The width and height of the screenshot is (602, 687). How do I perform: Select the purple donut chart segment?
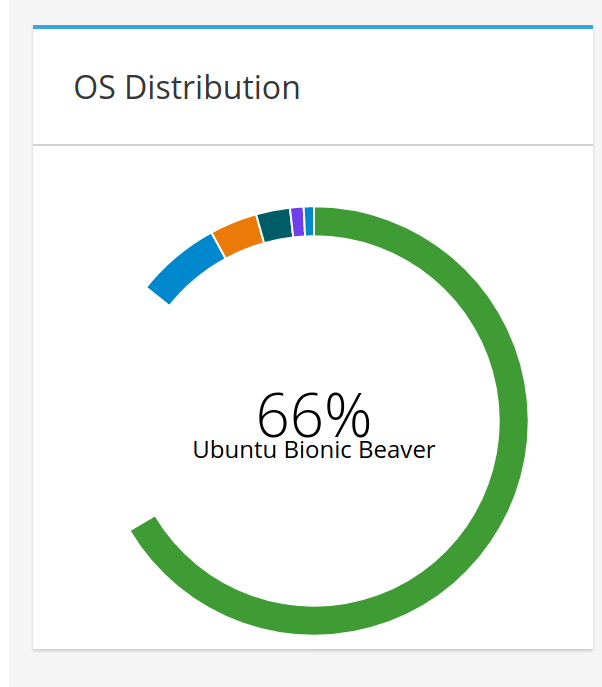[297, 222]
